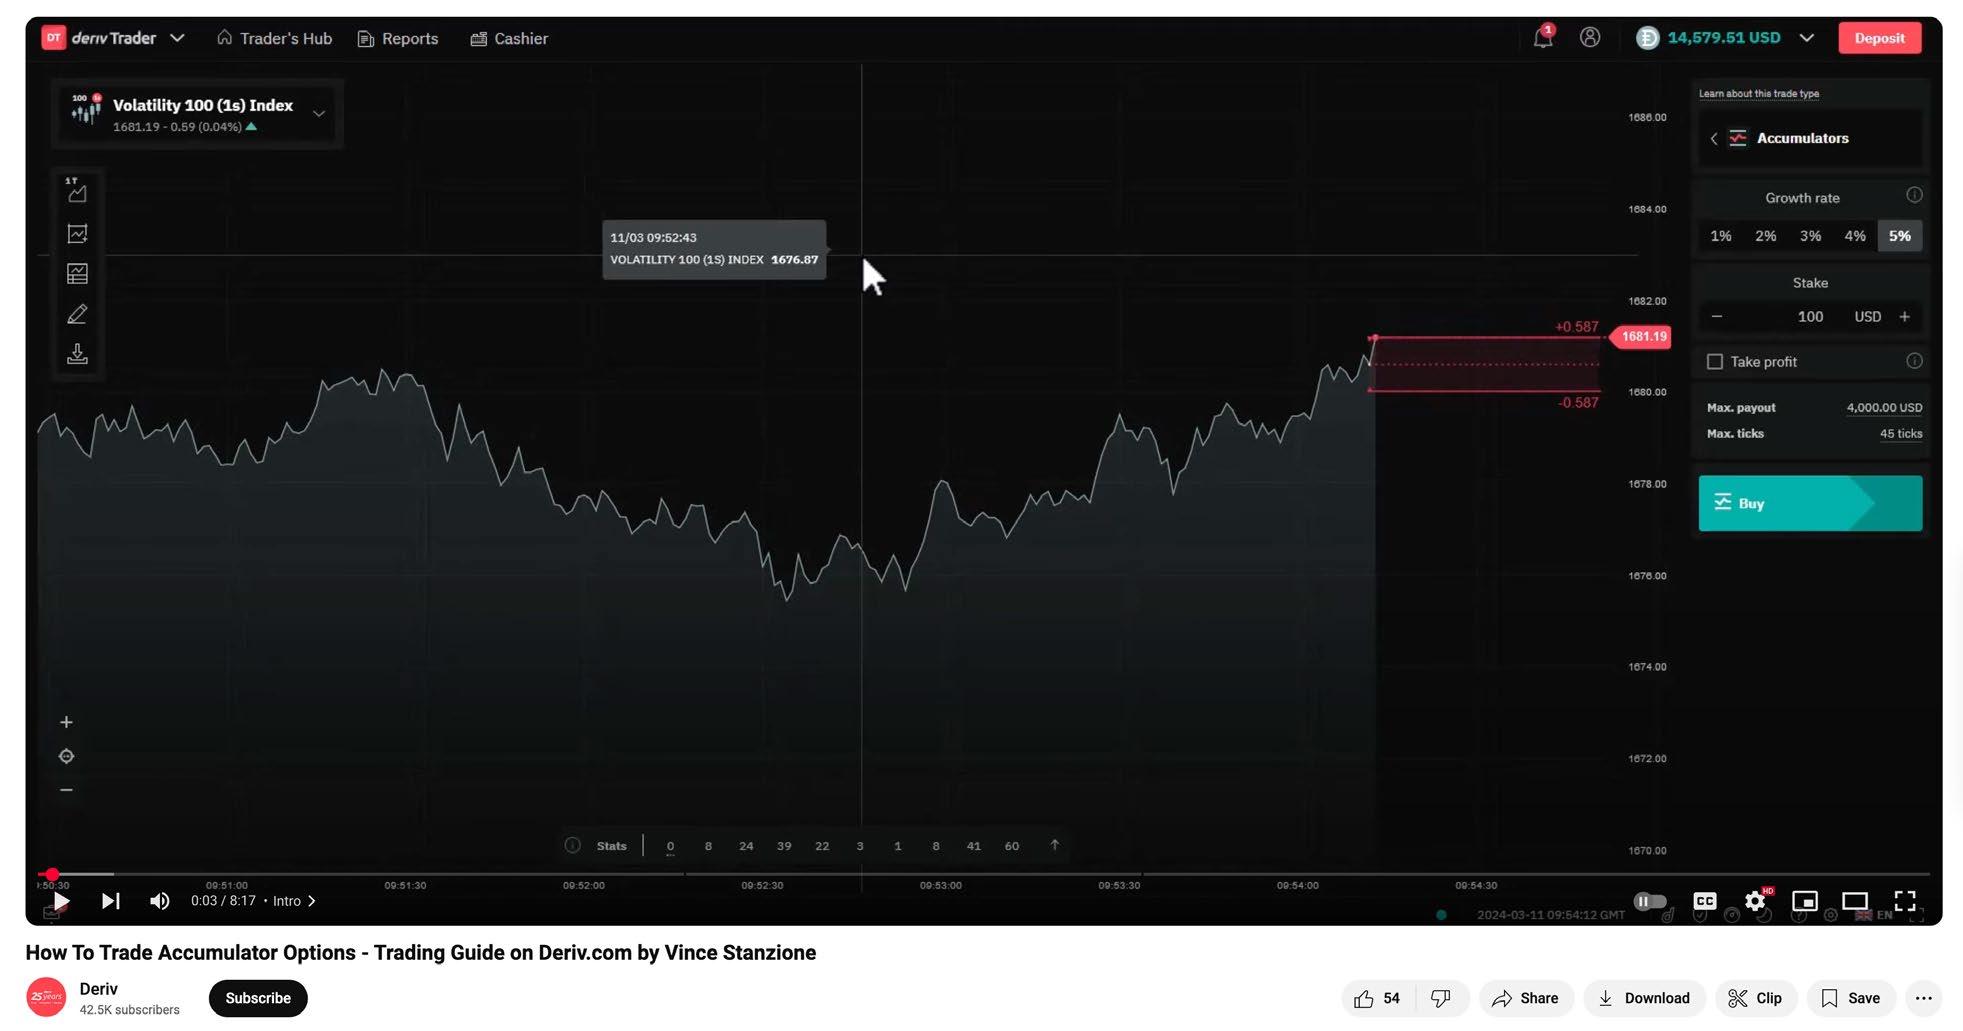Screen dimensions: 1963x1031
Task: Open Trader's Hub
Action: point(274,38)
